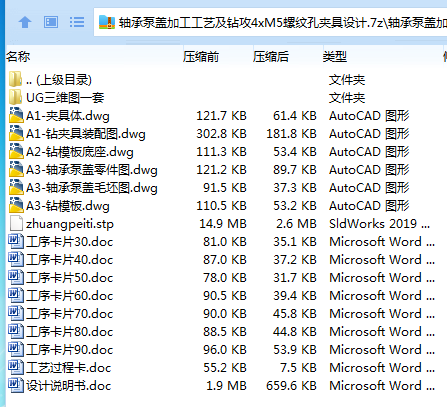Click the folder icon of UG三维图一套
The width and height of the screenshot is (447, 407).
tap(16, 97)
